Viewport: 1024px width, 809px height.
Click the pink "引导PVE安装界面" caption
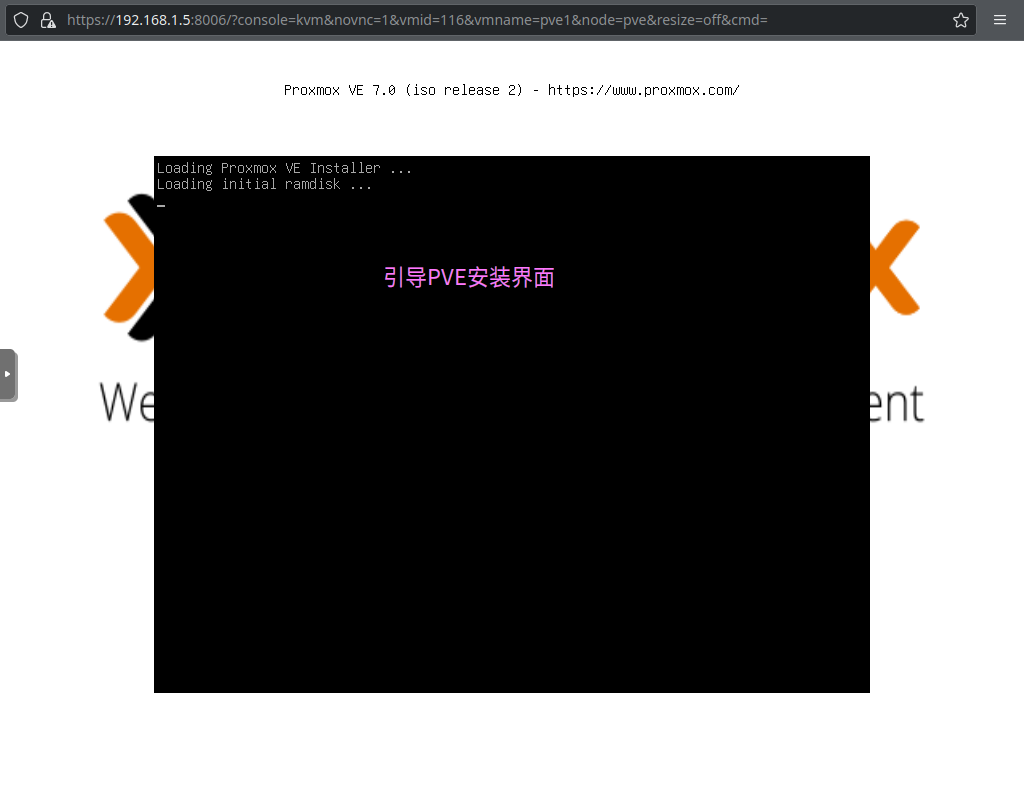point(469,278)
